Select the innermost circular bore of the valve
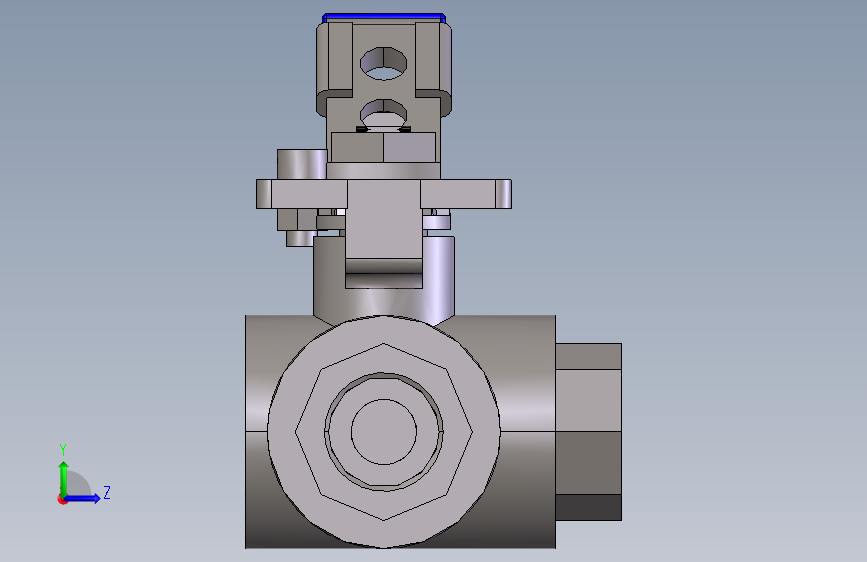This screenshot has width=867, height=562. (x=383, y=431)
